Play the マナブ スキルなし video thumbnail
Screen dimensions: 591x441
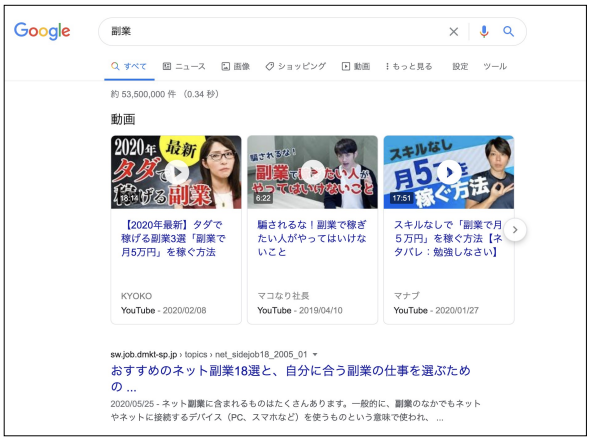point(449,172)
